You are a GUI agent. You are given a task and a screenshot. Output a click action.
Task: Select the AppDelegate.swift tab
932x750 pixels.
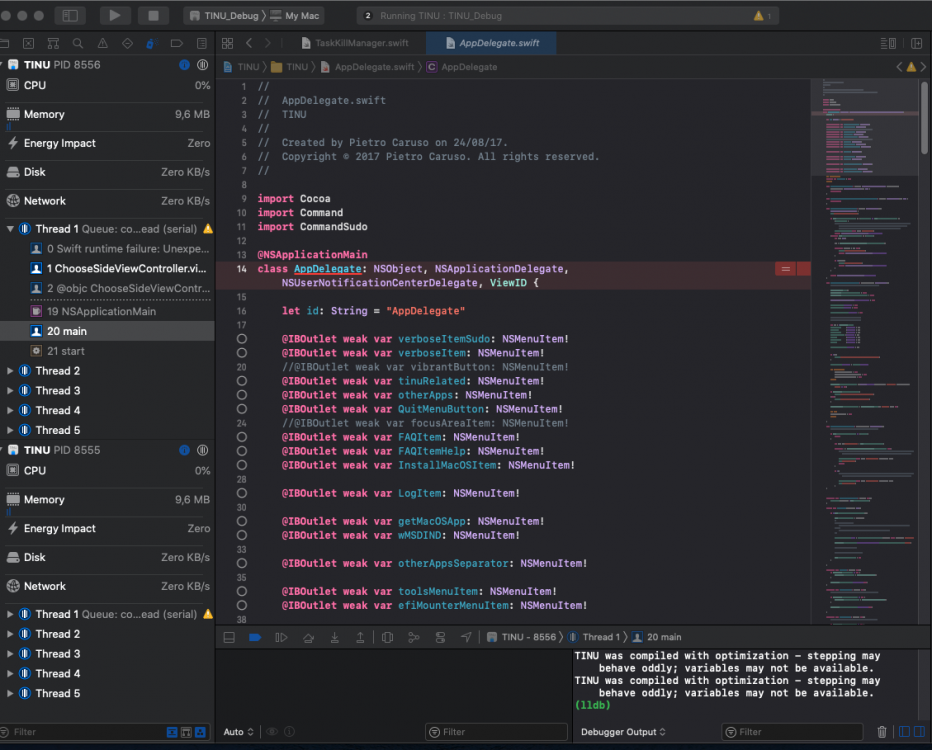tap(492, 43)
